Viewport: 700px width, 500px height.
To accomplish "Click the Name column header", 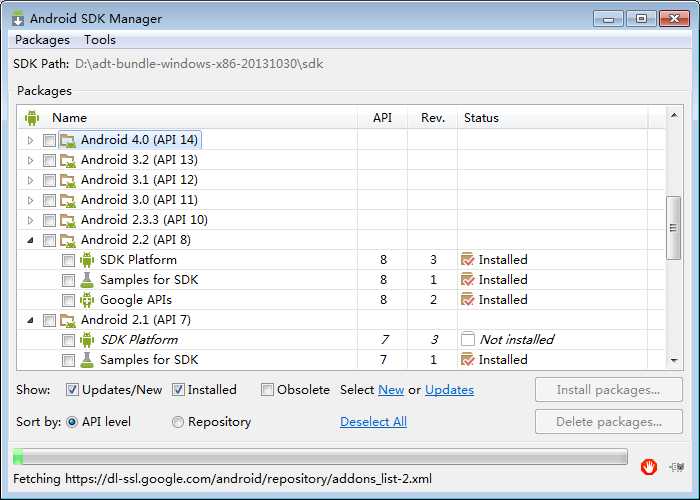I will 188,118.
